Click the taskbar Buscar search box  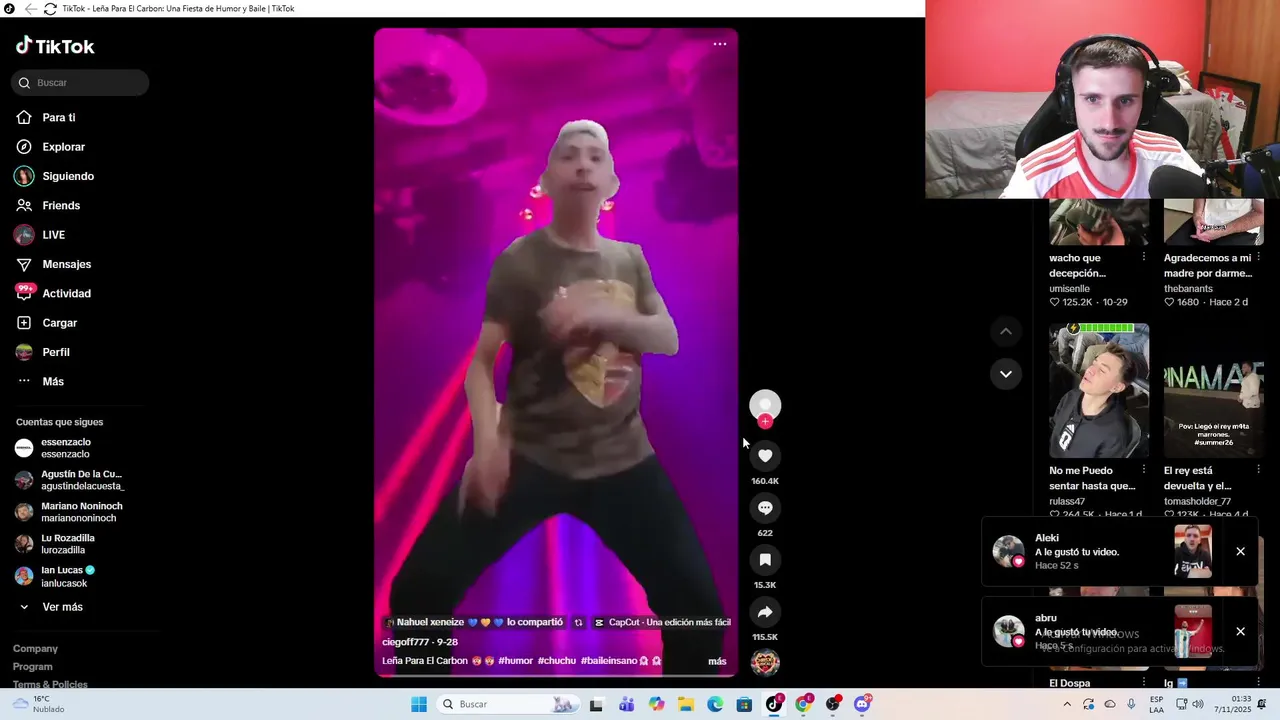tap(508, 705)
